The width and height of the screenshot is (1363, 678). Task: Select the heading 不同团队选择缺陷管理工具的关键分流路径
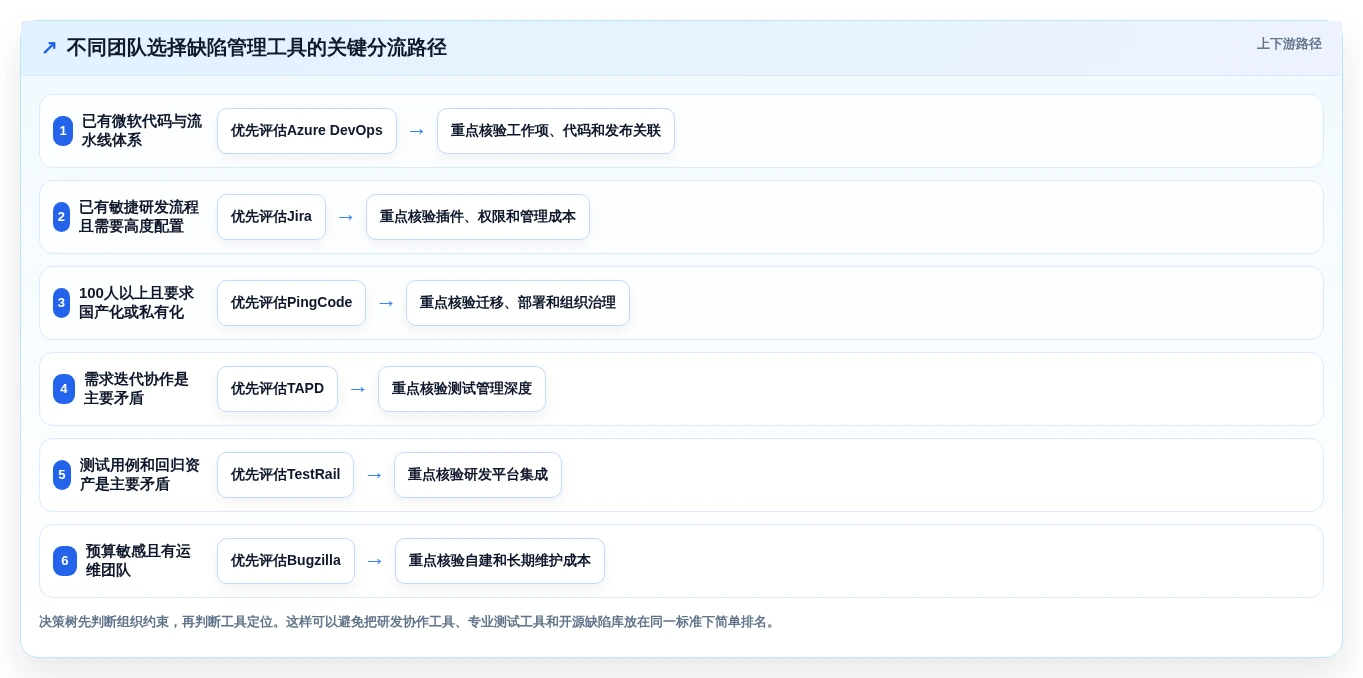(x=256, y=48)
